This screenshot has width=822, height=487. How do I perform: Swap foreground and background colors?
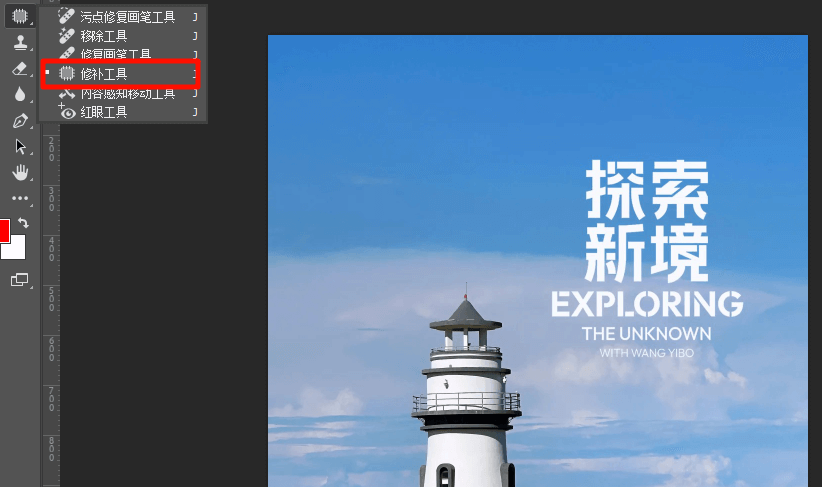tap(24, 222)
